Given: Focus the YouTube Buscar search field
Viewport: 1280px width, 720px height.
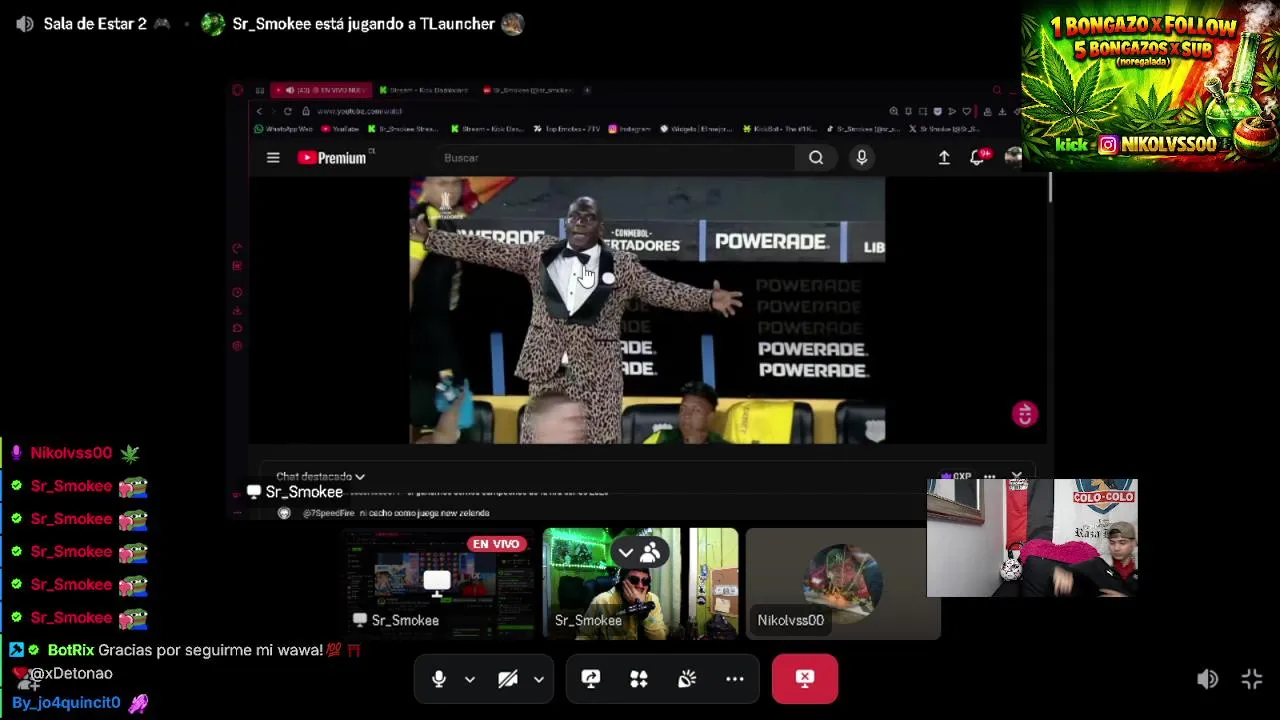Looking at the screenshot, I should pyautogui.click(x=615, y=158).
